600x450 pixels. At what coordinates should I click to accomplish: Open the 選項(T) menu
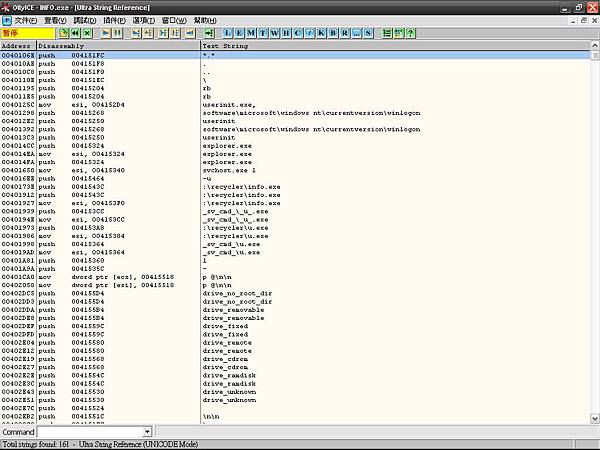(144, 20)
